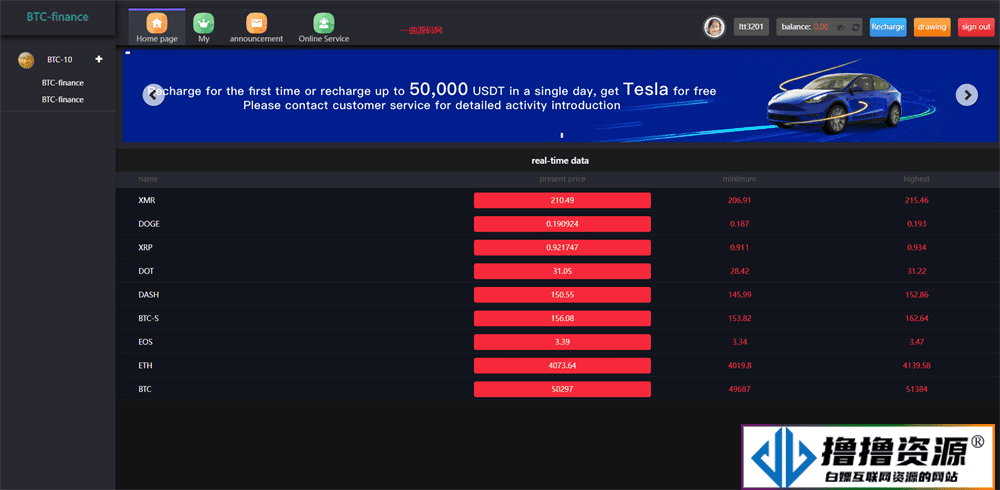Viewport: 1000px width, 490px height.
Task: Select the EOS row name
Action: click(145, 342)
